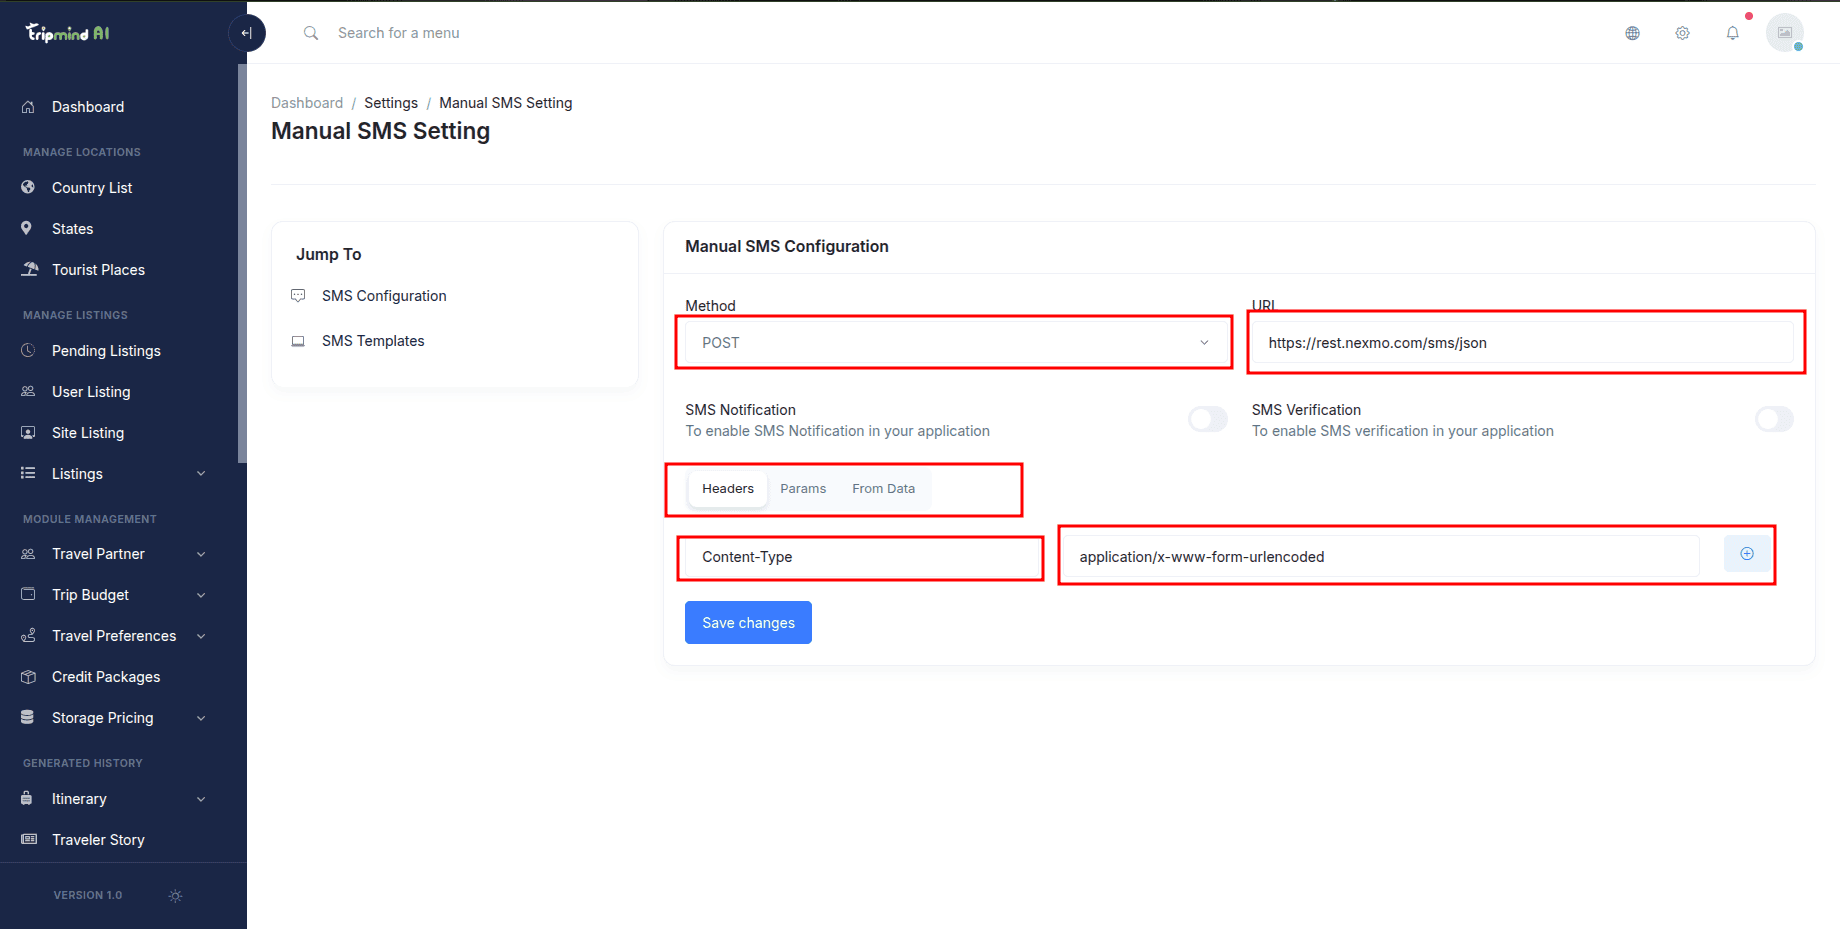This screenshot has height=929, width=1840.
Task: Click the search magnifier icon
Action: click(311, 33)
